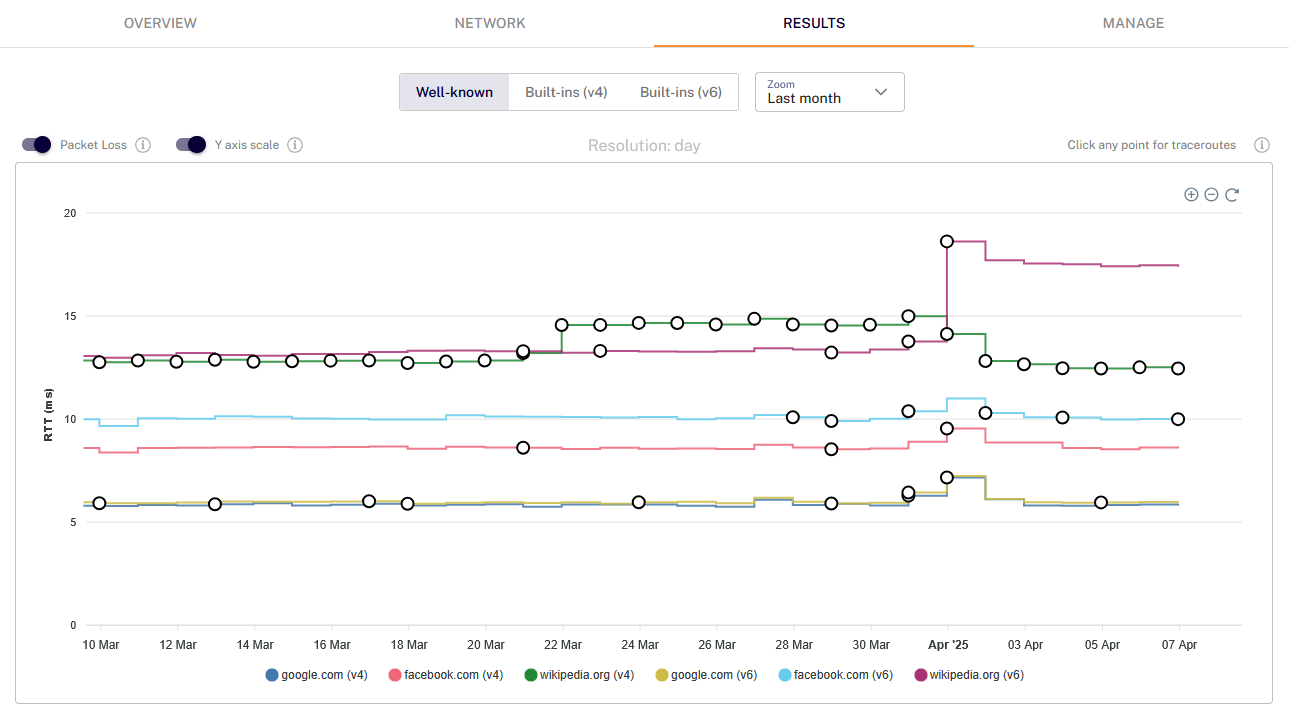Open the Y axis scale info icon
This screenshot has height=711, width=1289.
click(x=295, y=145)
